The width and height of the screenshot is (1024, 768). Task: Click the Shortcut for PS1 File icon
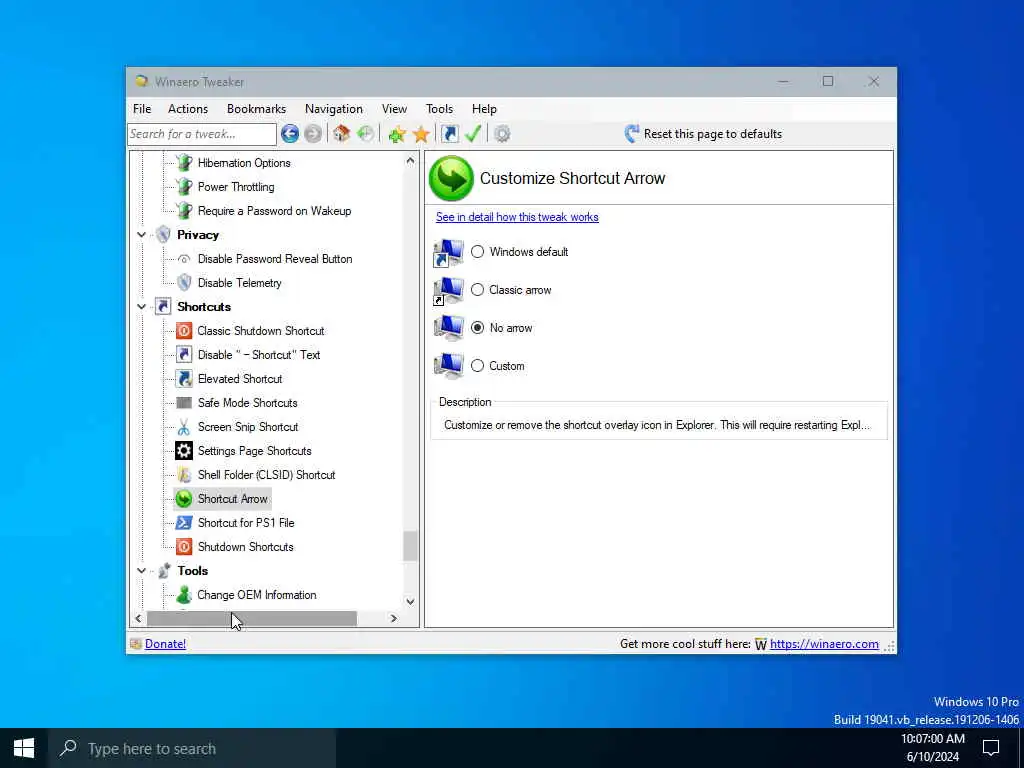[184, 522]
